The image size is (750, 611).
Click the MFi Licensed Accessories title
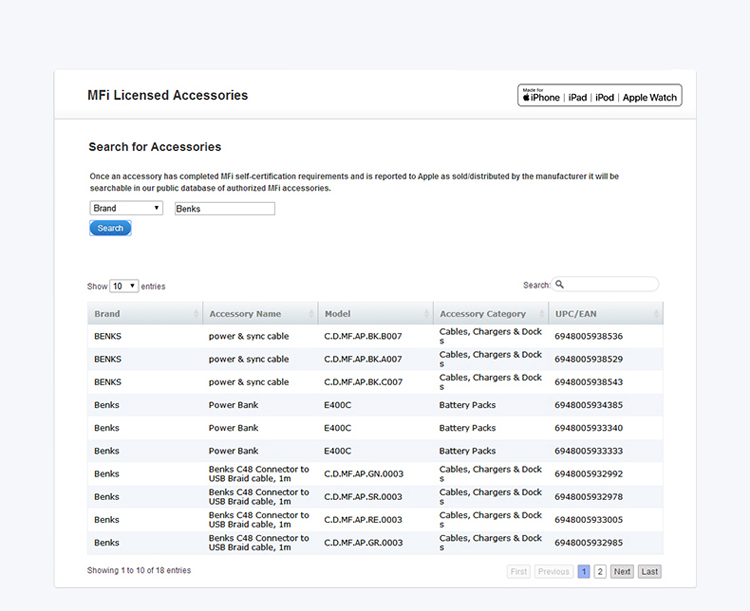167,95
